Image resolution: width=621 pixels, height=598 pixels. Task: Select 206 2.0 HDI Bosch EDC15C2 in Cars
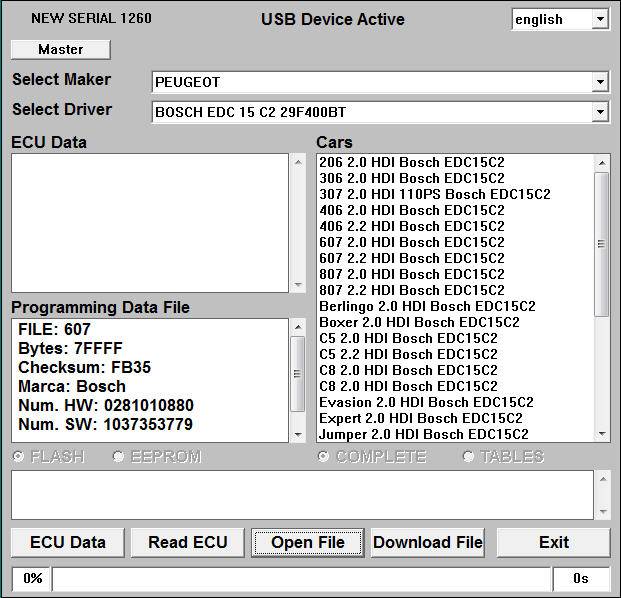[411, 162]
